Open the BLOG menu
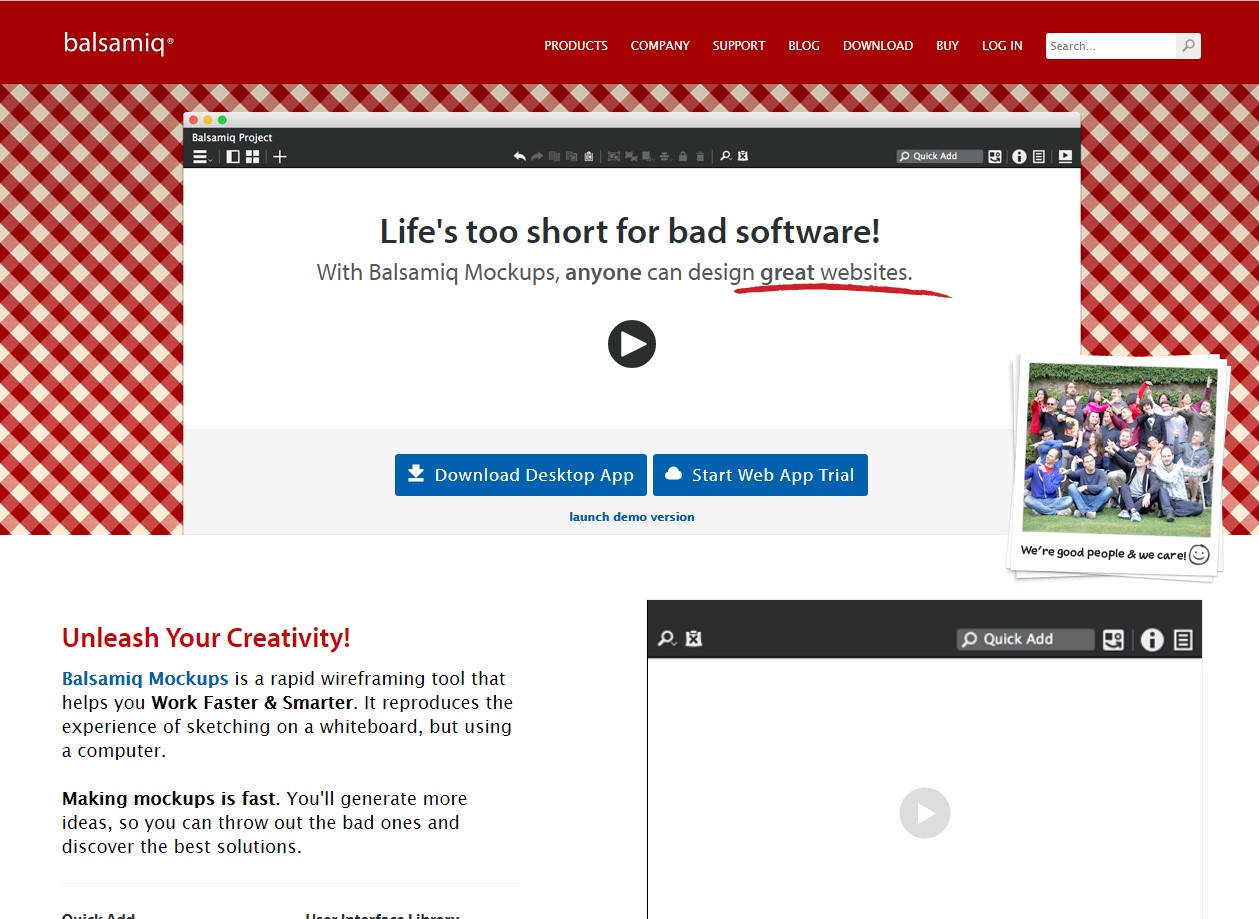This screenshot has width=1259, height=919. (803, 45)
